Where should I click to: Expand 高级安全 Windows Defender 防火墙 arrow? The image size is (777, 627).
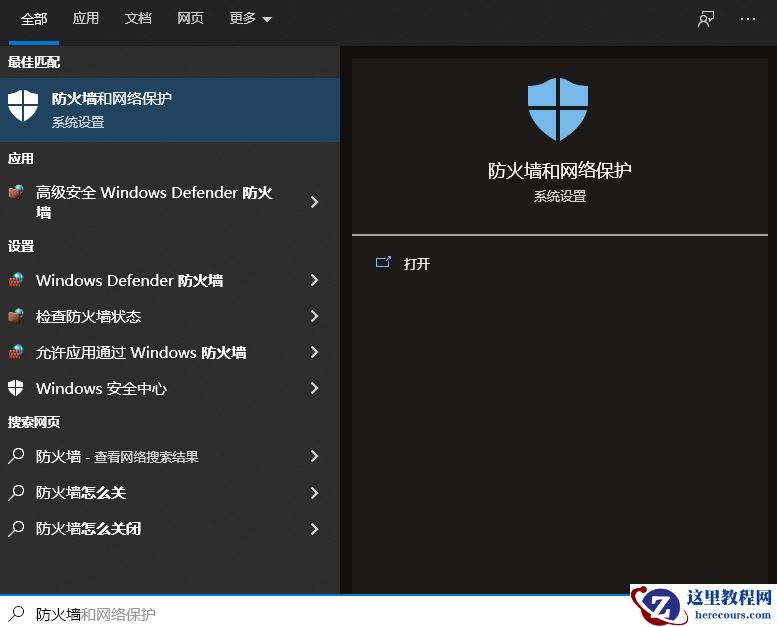[x=314, y=202]
